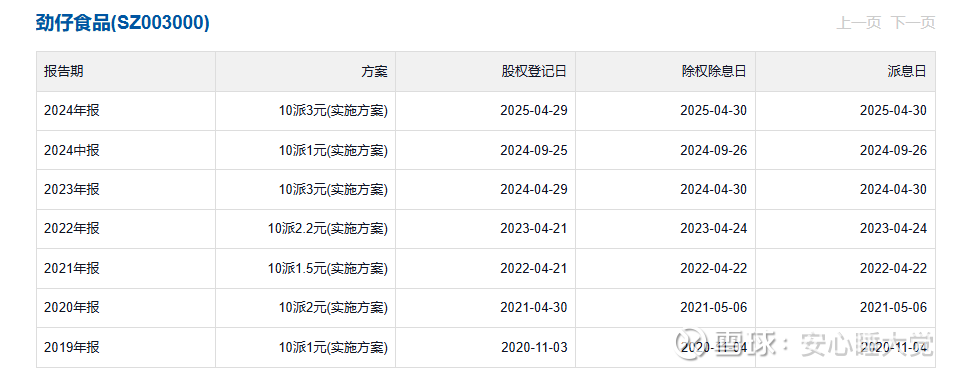Select the 方案 column header

point(374,71)
